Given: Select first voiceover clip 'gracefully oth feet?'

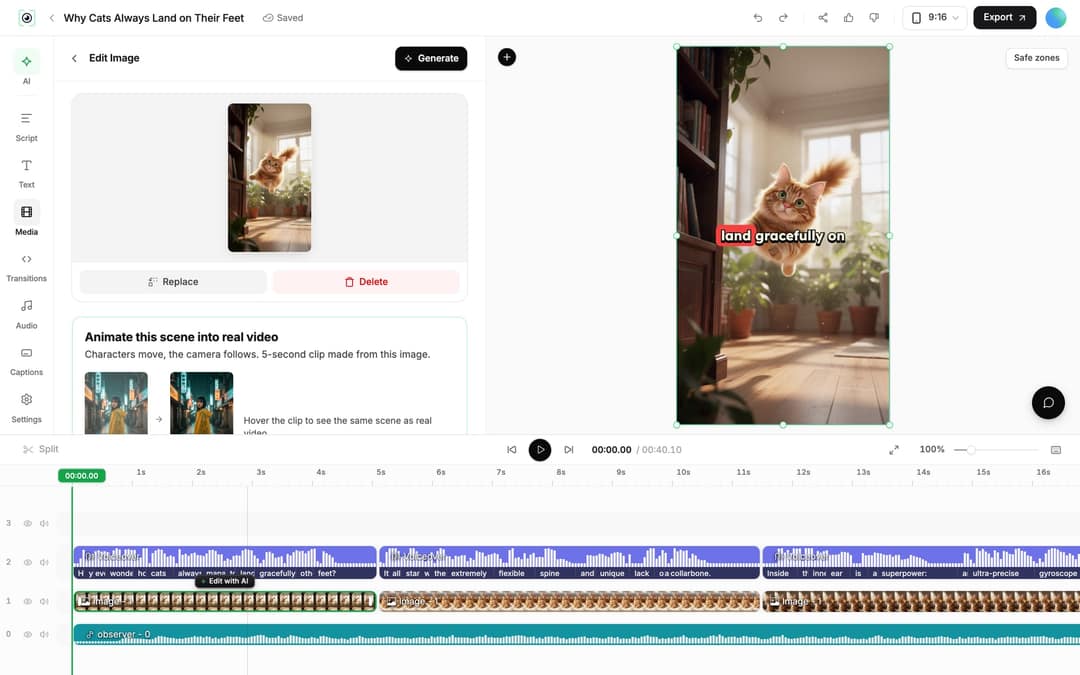Looking at the screenshot, I should (225, 562).
